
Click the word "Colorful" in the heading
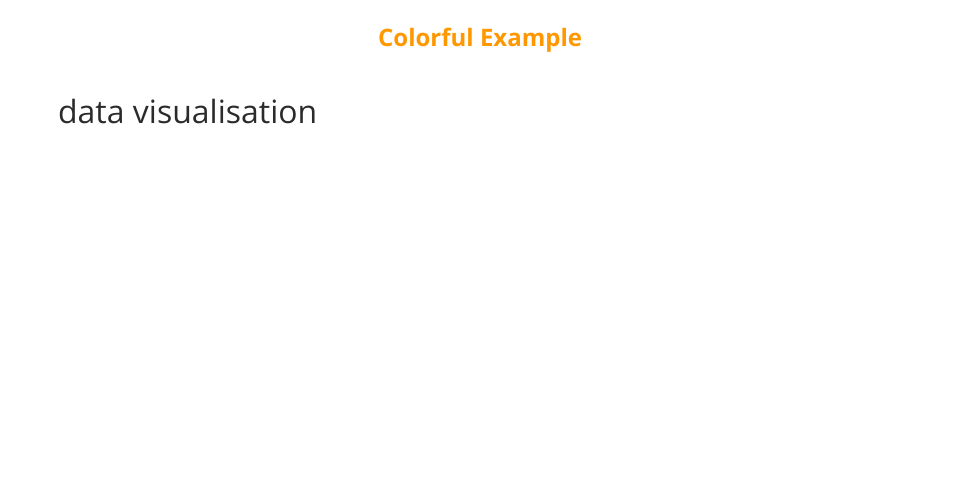click(x=426, y=38)
